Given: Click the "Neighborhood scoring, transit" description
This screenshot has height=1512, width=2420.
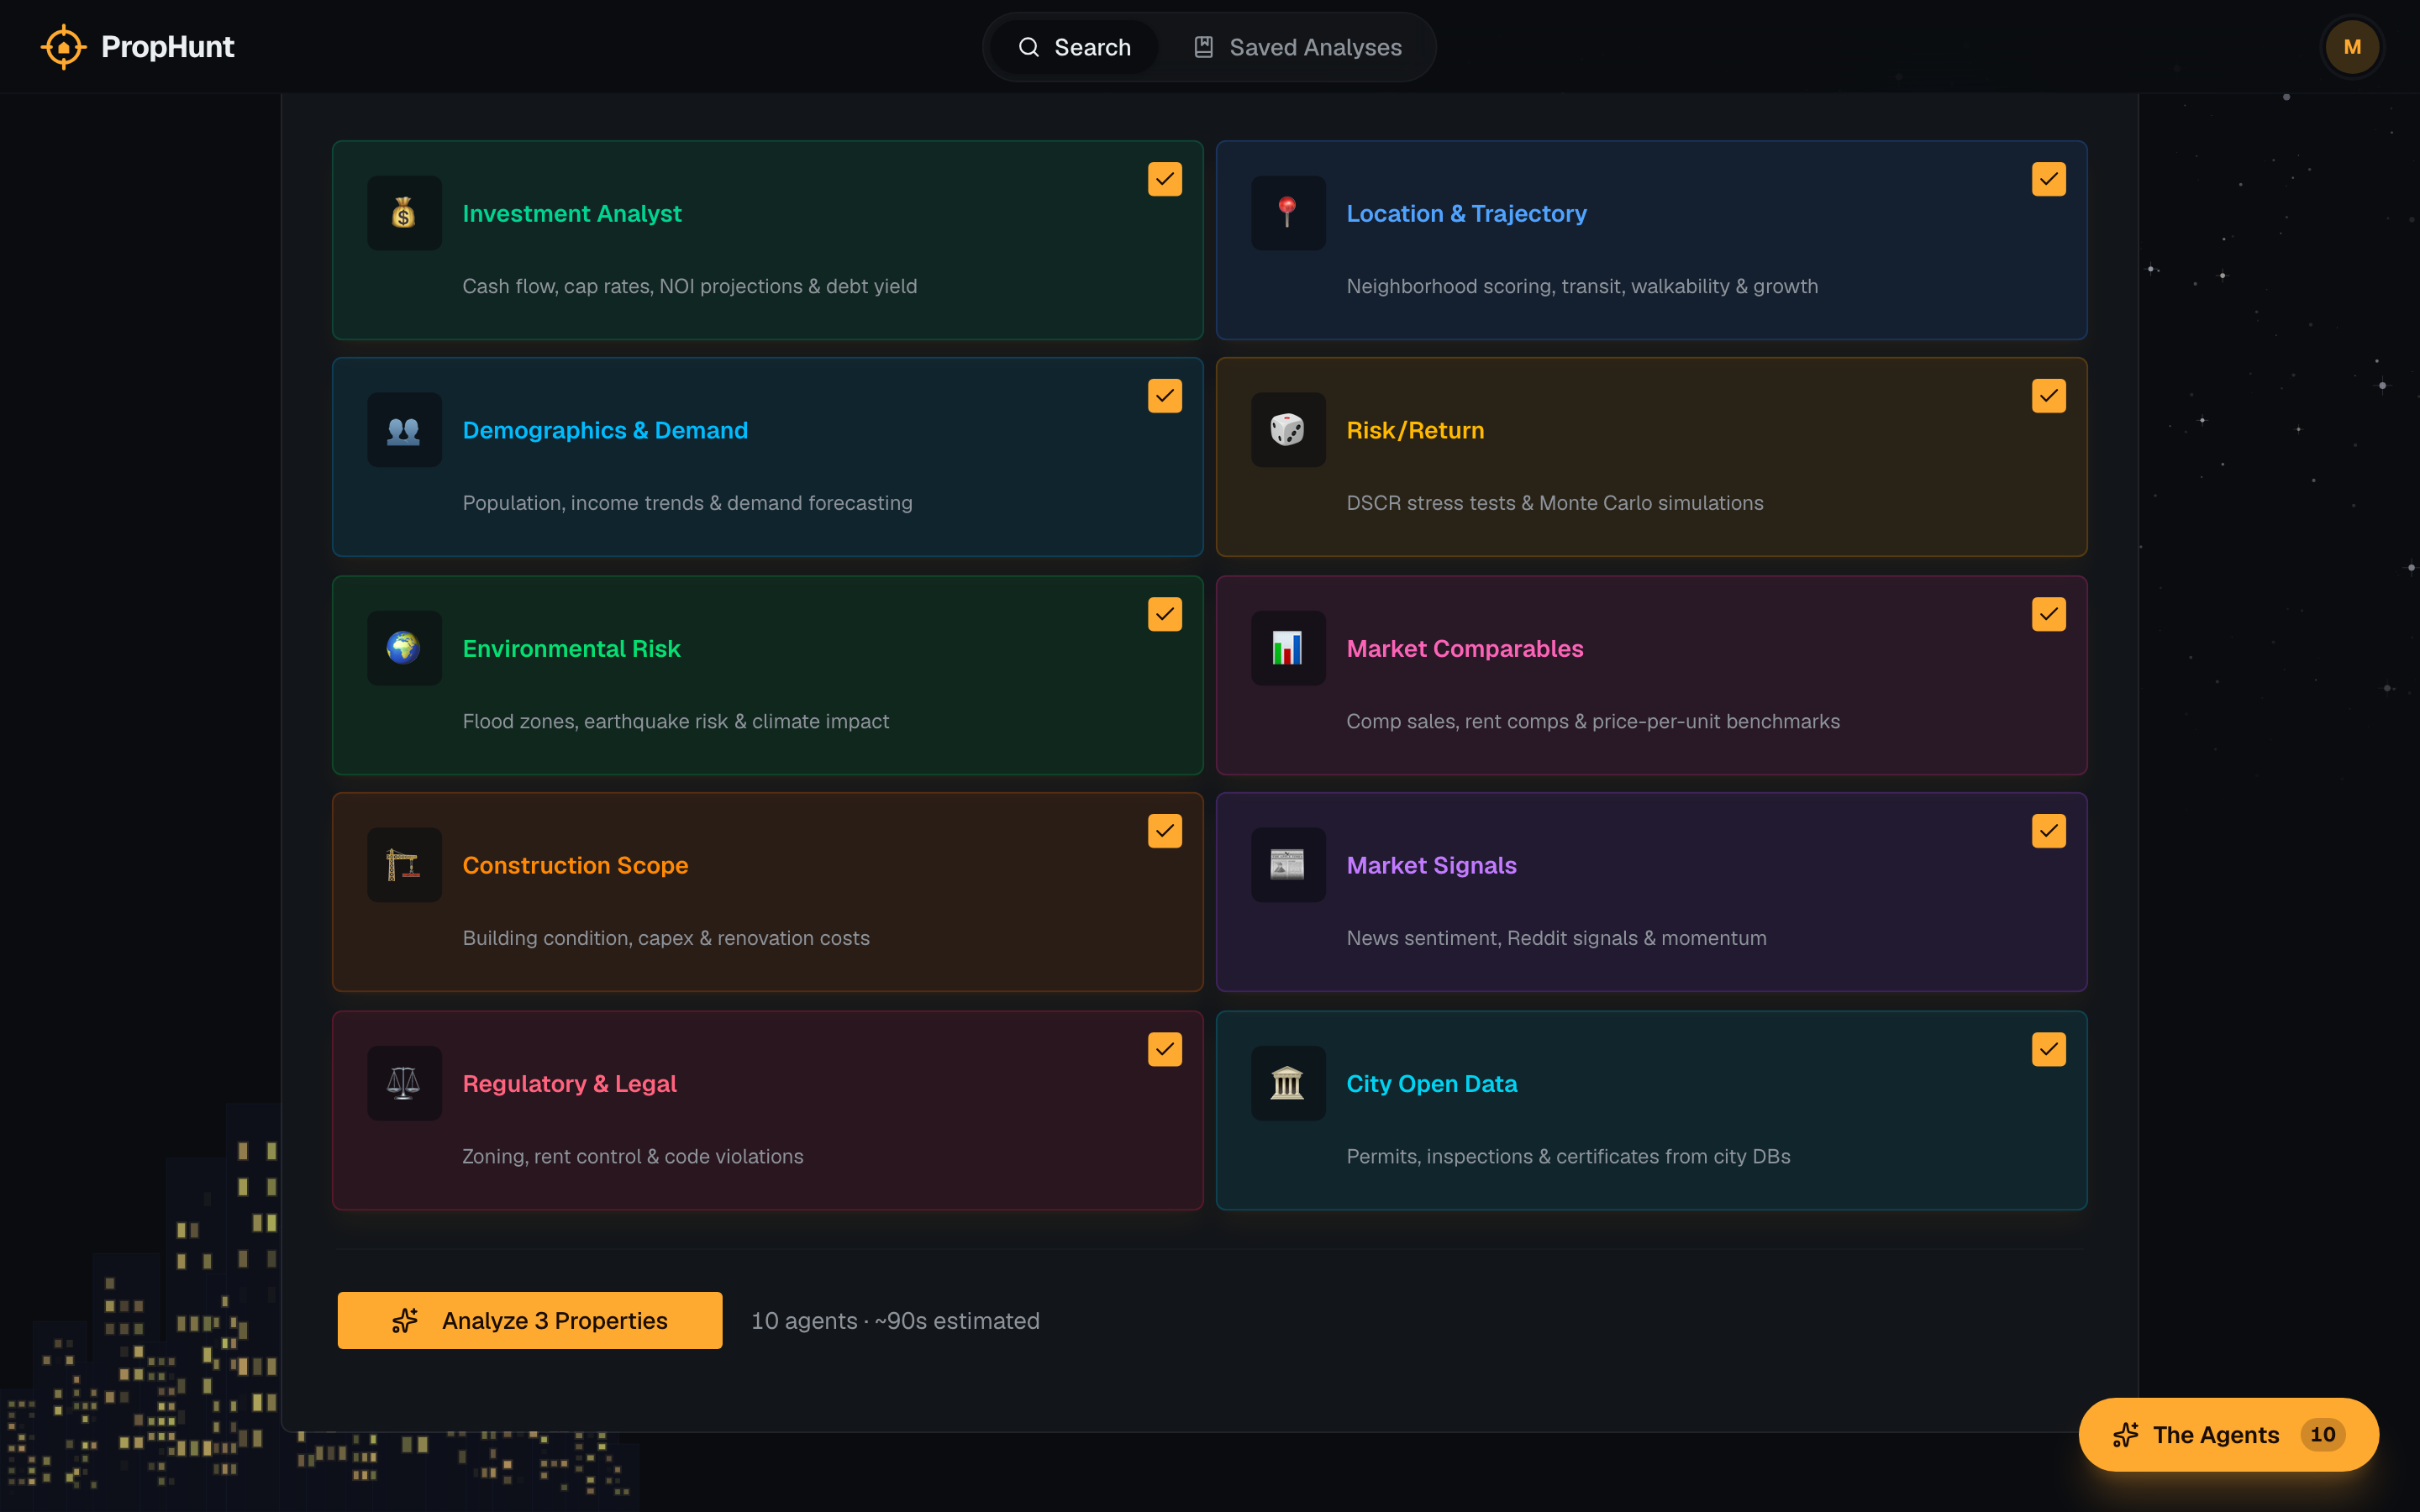Looking at the screenshot, I should [x=1582, y=286].
